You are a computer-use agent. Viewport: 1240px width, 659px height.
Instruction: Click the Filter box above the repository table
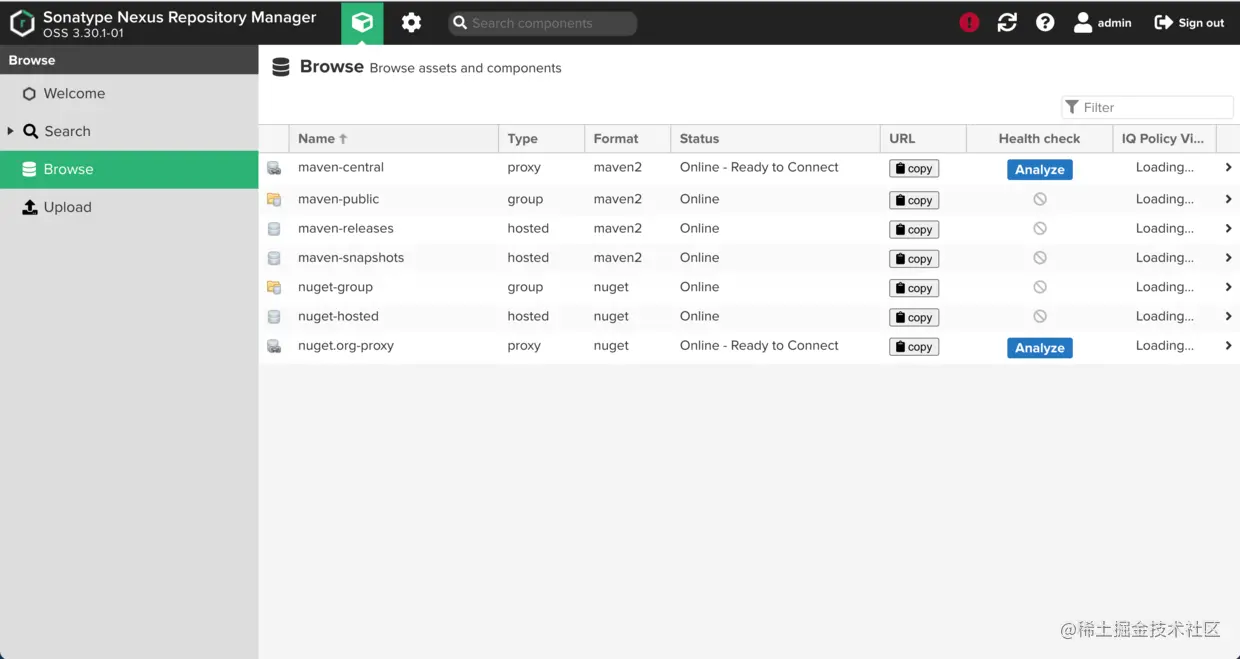click(1147, 106)
